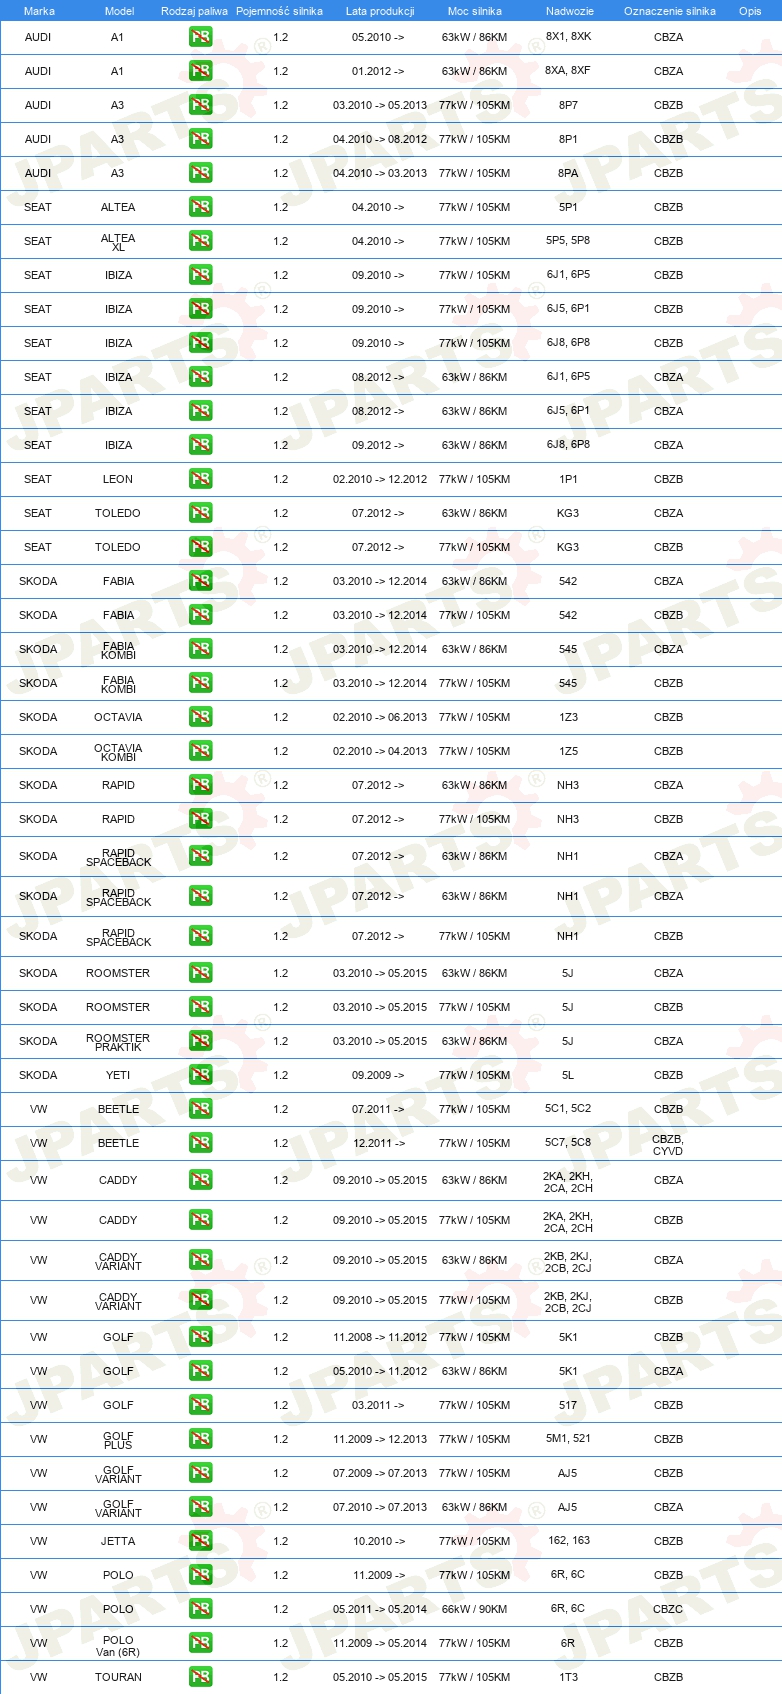
Task: Click petrol icon in VW JETTA row
Action: pyautogui.click(x=200, y=1541)
